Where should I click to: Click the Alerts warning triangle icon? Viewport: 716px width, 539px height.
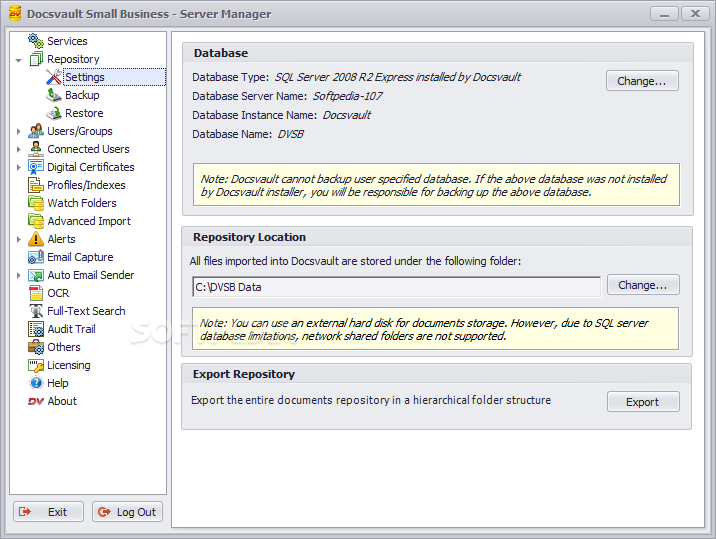click(x=36, y=239)
